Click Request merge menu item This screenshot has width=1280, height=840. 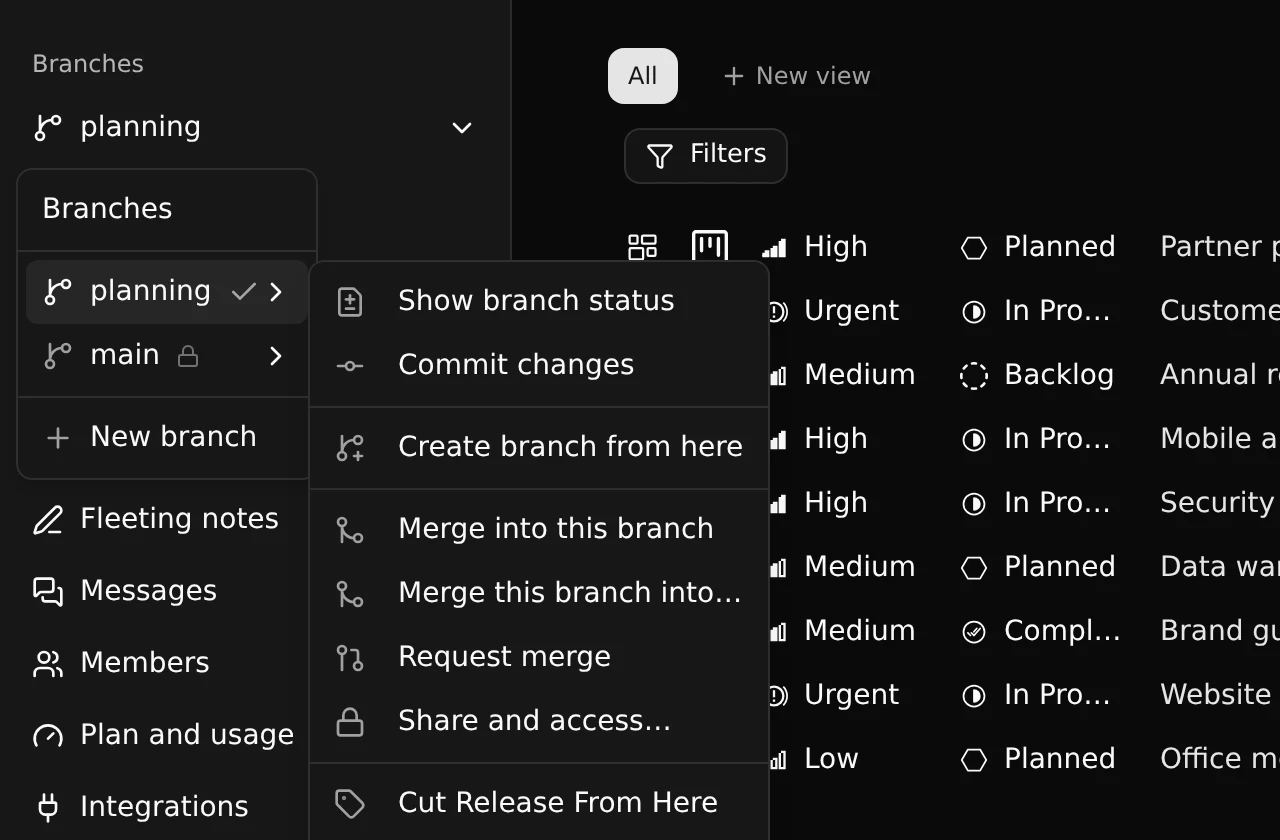(x=539, y=657)
